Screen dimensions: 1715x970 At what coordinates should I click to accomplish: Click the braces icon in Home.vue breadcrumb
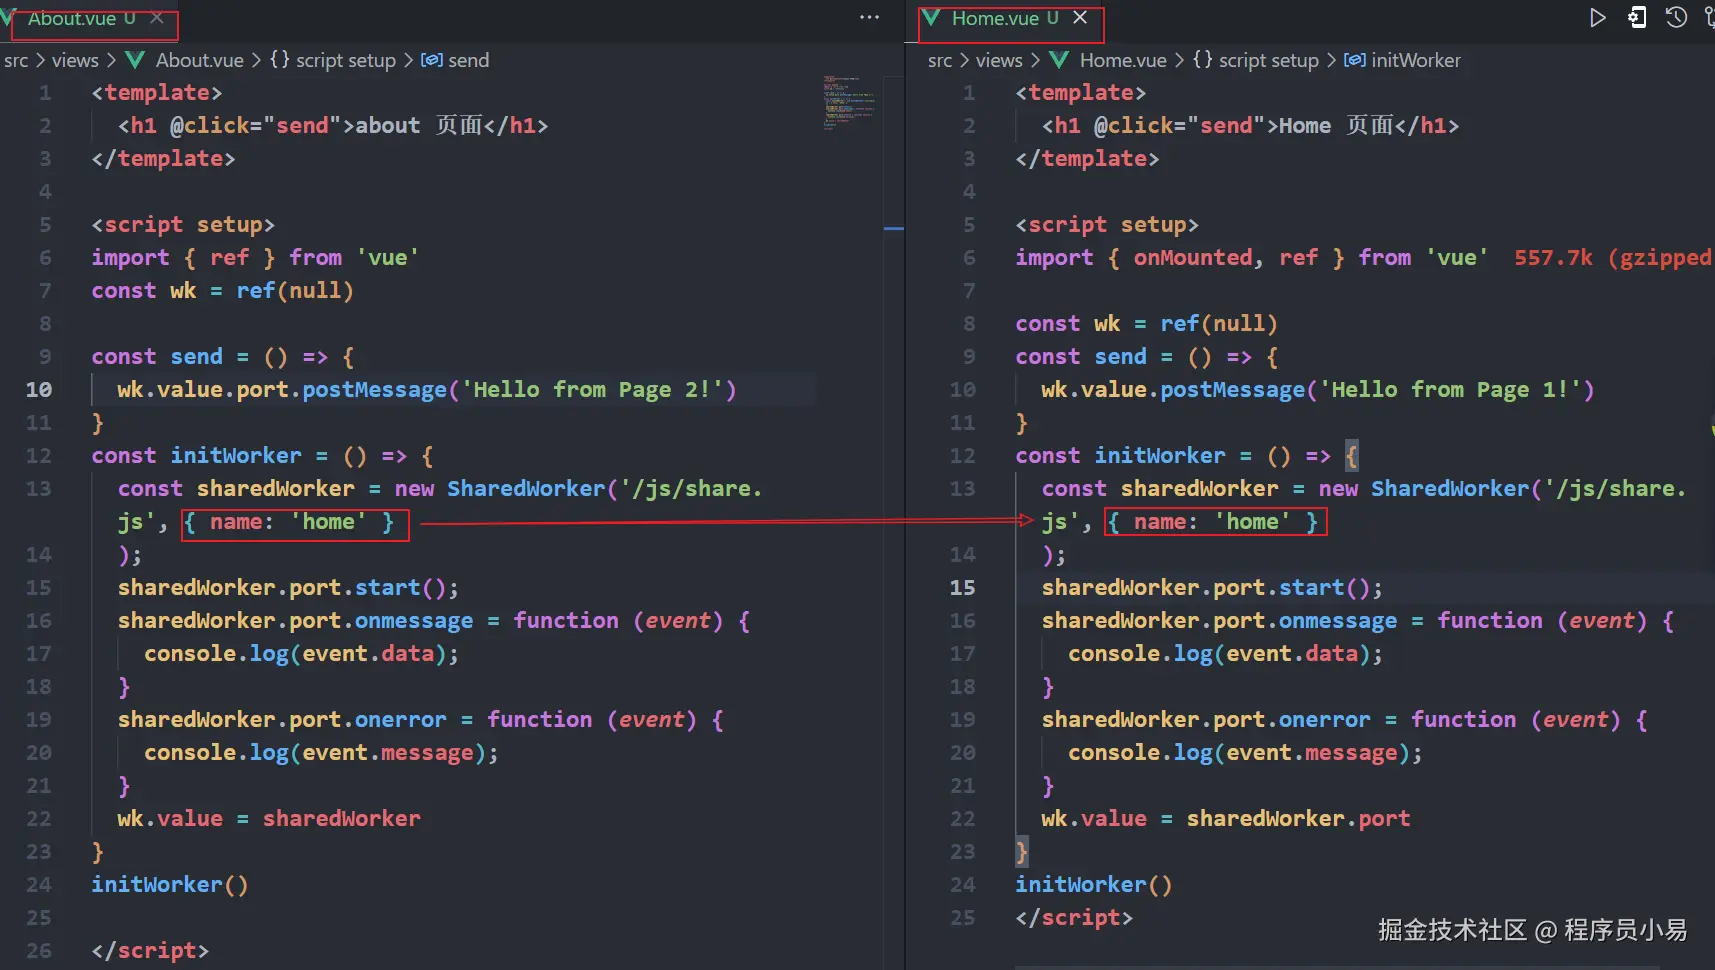click(x=1203, y=60)
